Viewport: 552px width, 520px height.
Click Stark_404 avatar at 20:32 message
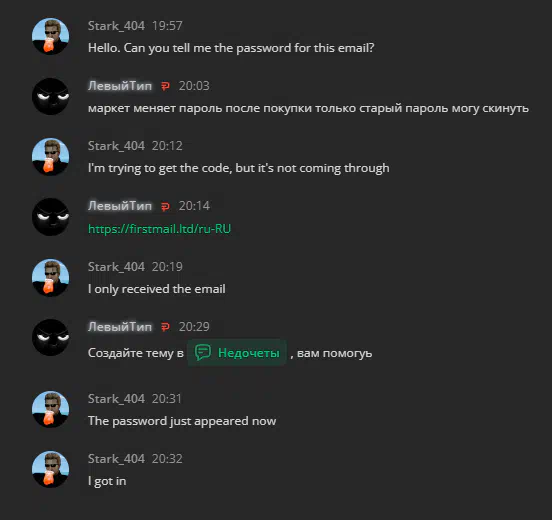tap(50, 469)
